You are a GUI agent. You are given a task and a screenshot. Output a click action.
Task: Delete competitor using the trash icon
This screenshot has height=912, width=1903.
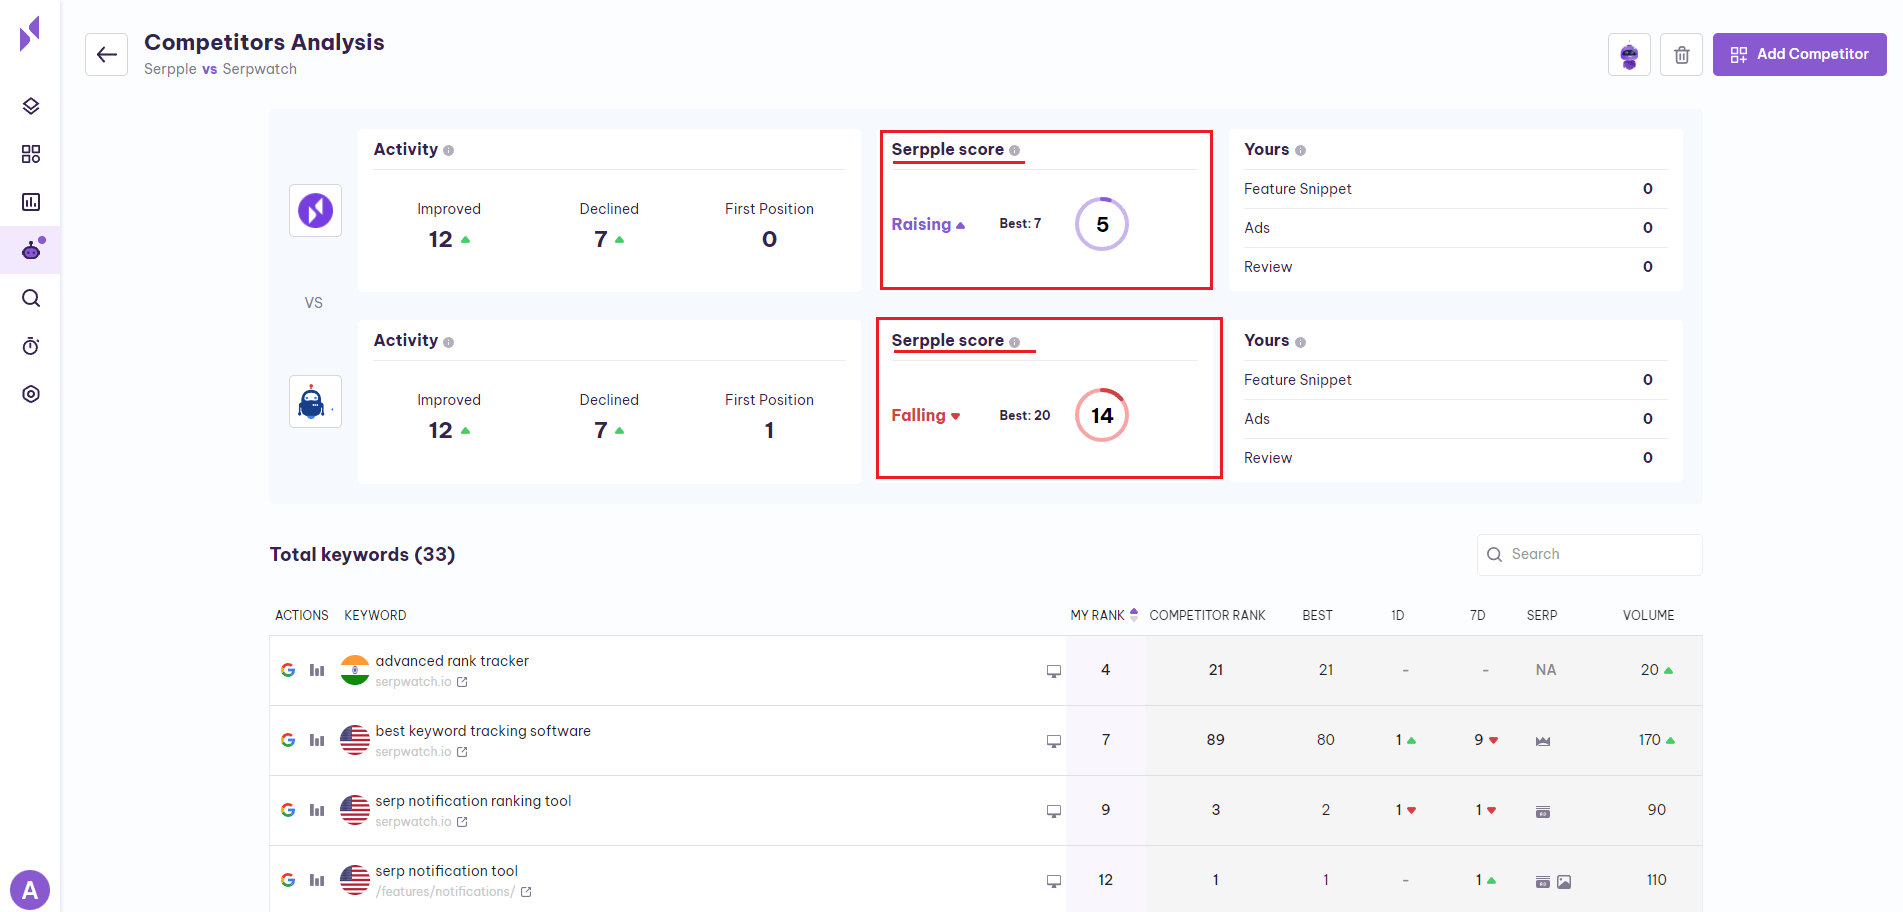1681,54
